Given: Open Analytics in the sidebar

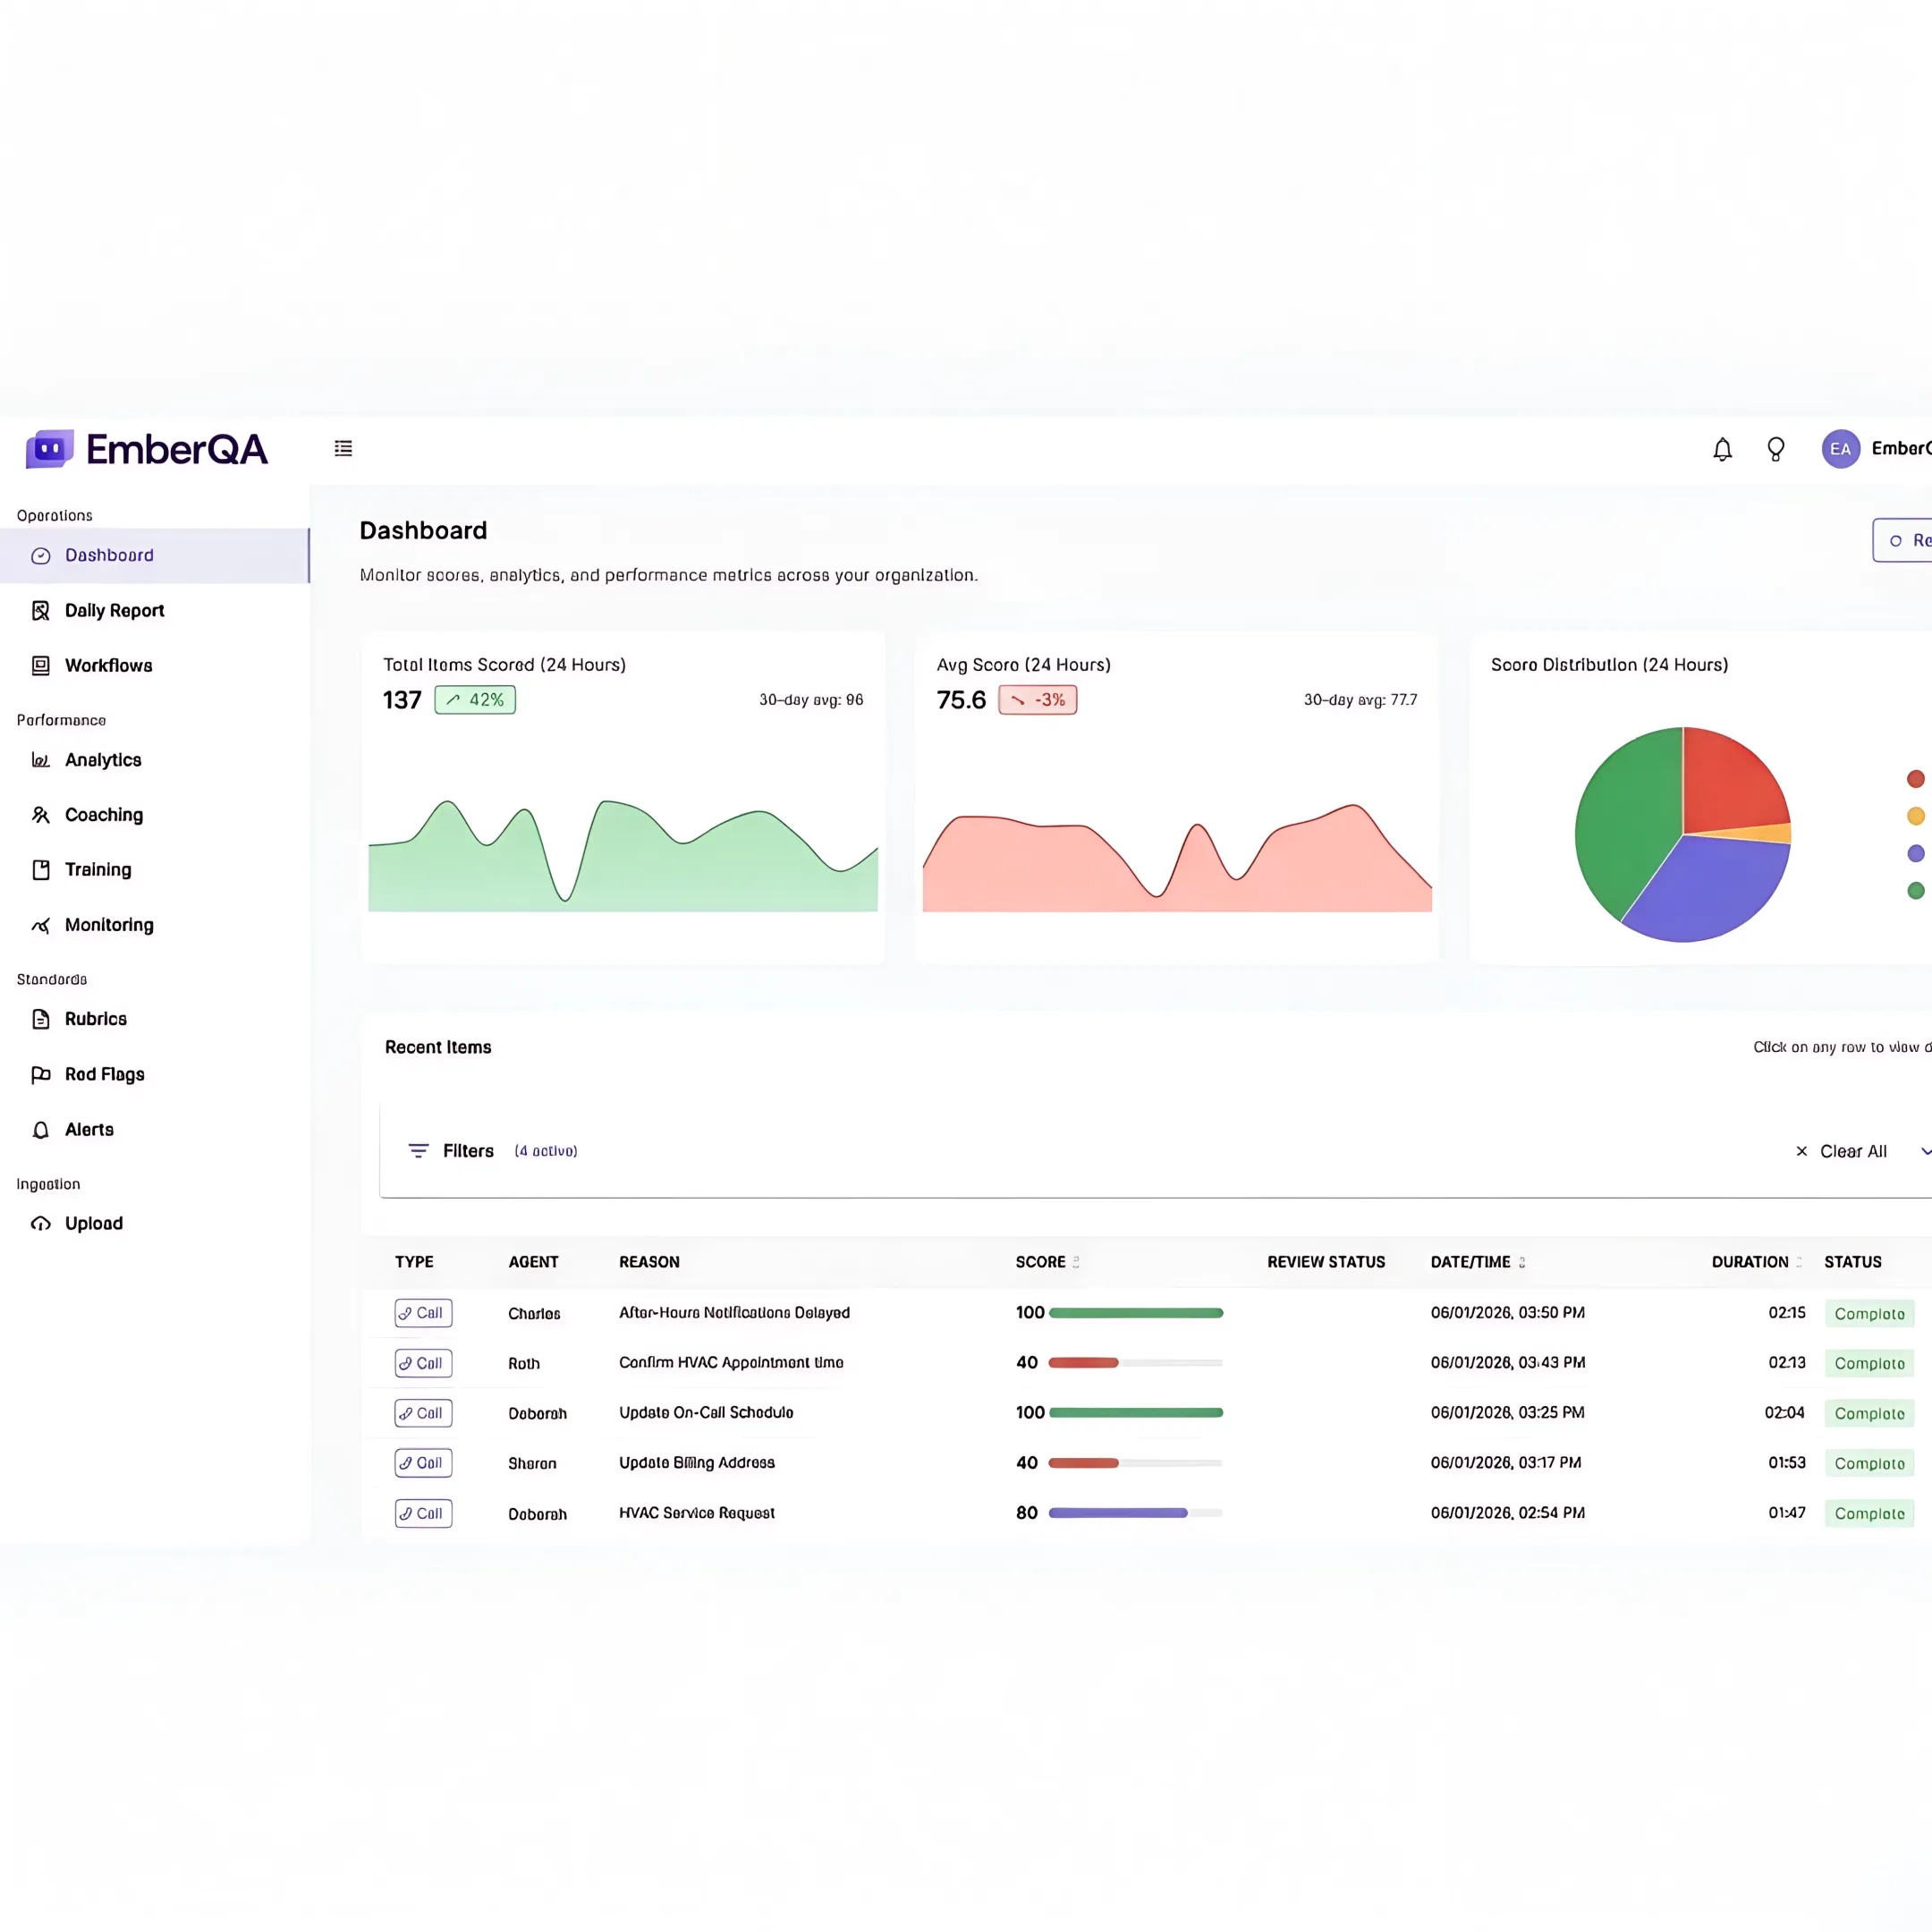Looking at the screenshot, I should click(x=155, y=760).
